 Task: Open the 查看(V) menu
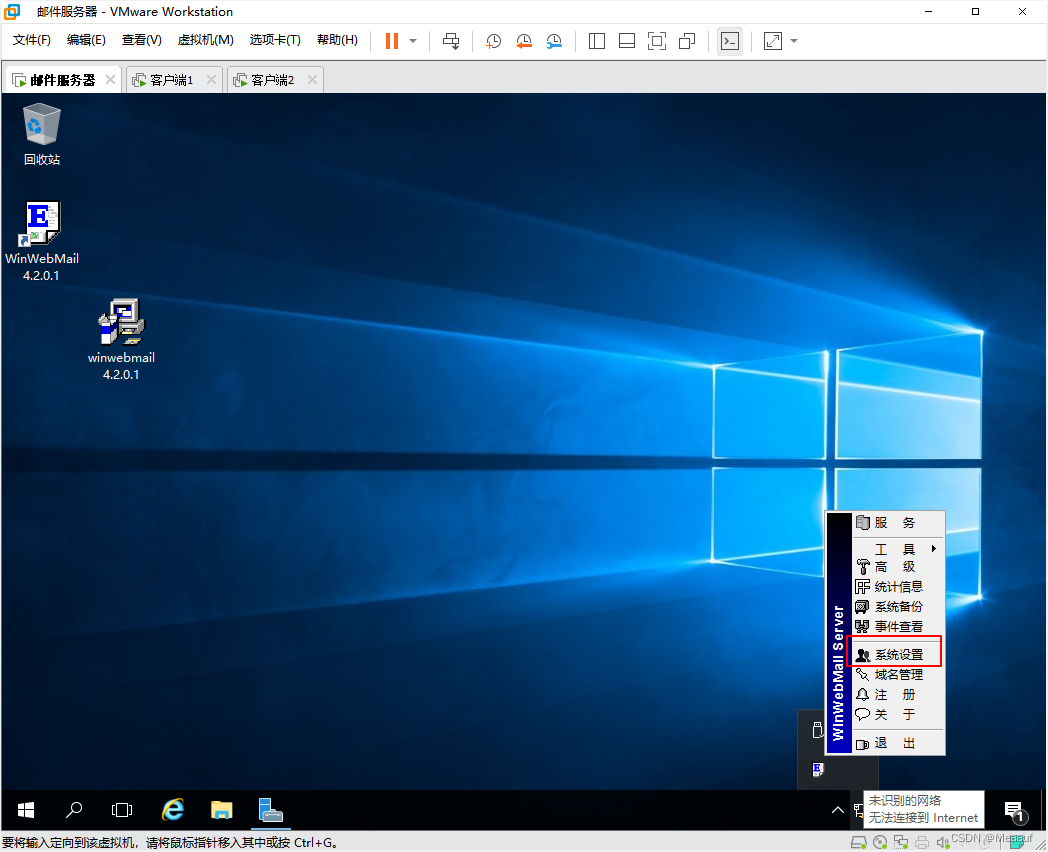[x=142, y=40]
